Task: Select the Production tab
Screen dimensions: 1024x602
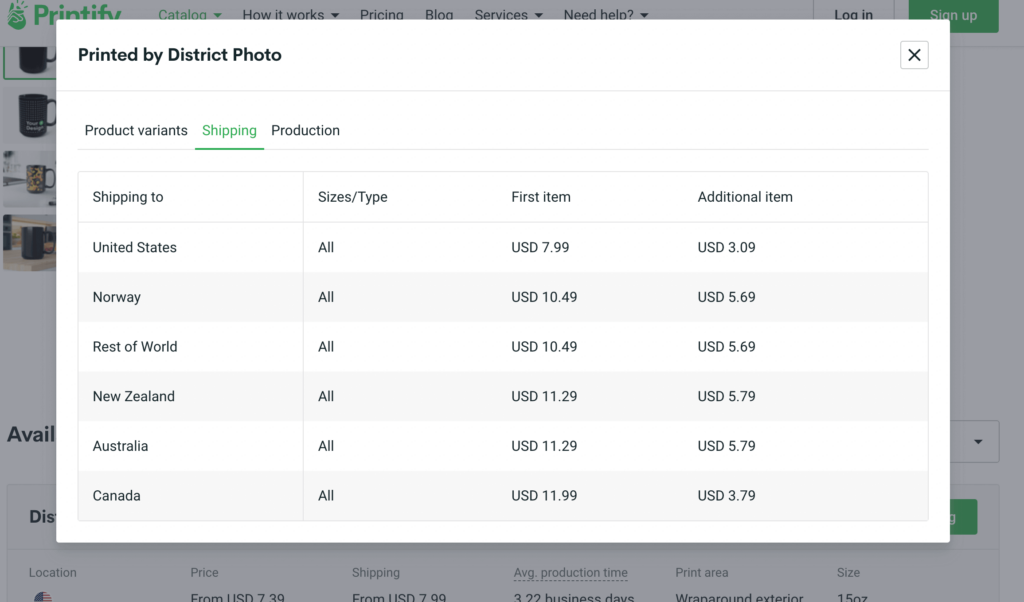Action: [x=305, y=130]
